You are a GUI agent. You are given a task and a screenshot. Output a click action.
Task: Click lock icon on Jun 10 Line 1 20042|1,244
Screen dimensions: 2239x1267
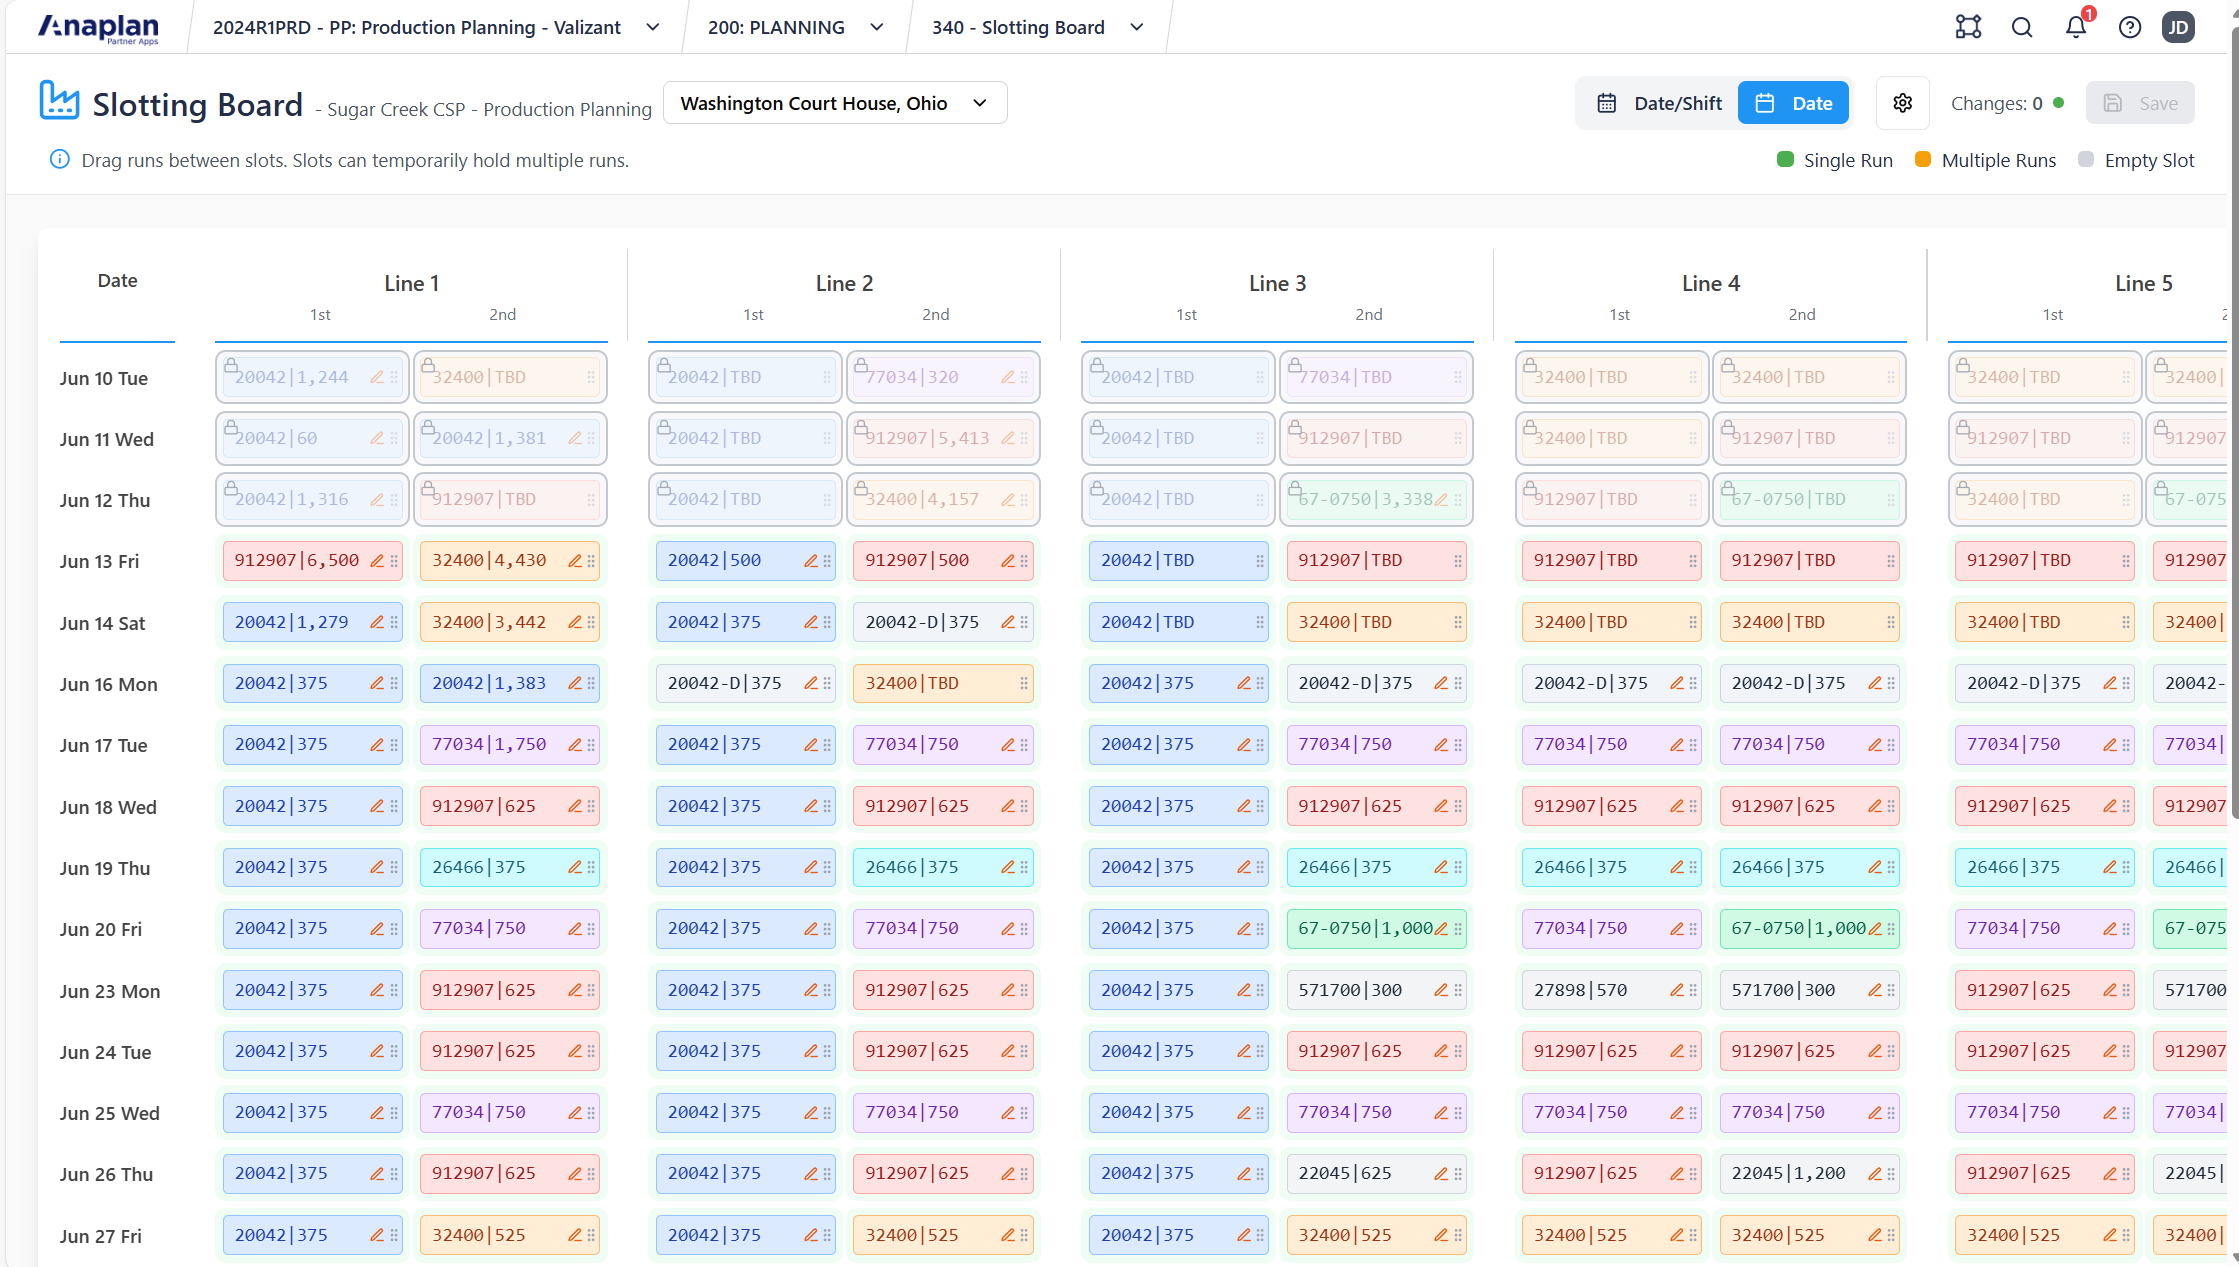[231, 366]
